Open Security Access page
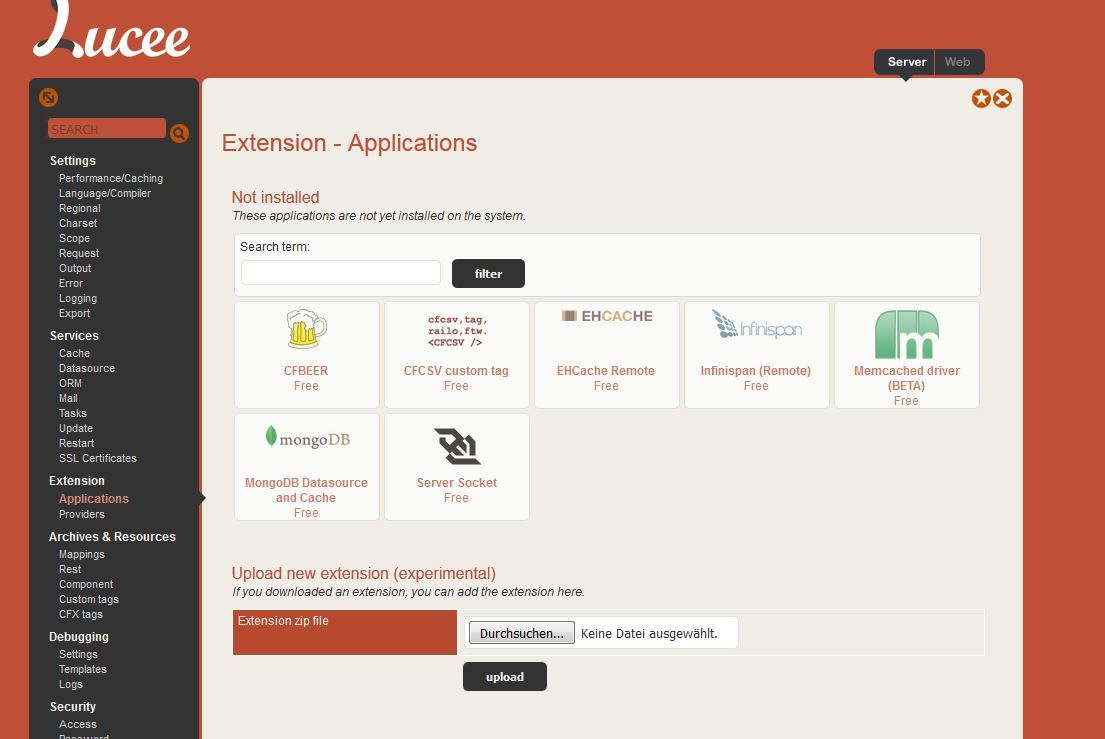The width and height of the screenshot is (1105, 739). [78, 724]
